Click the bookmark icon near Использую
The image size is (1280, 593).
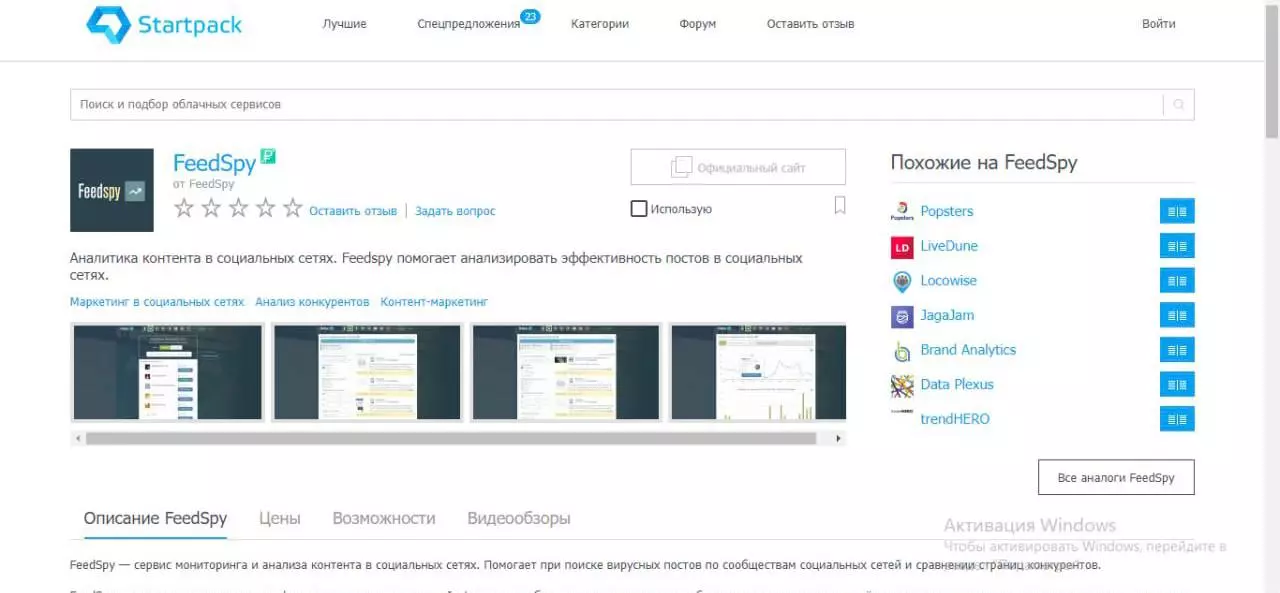point(840,206)
